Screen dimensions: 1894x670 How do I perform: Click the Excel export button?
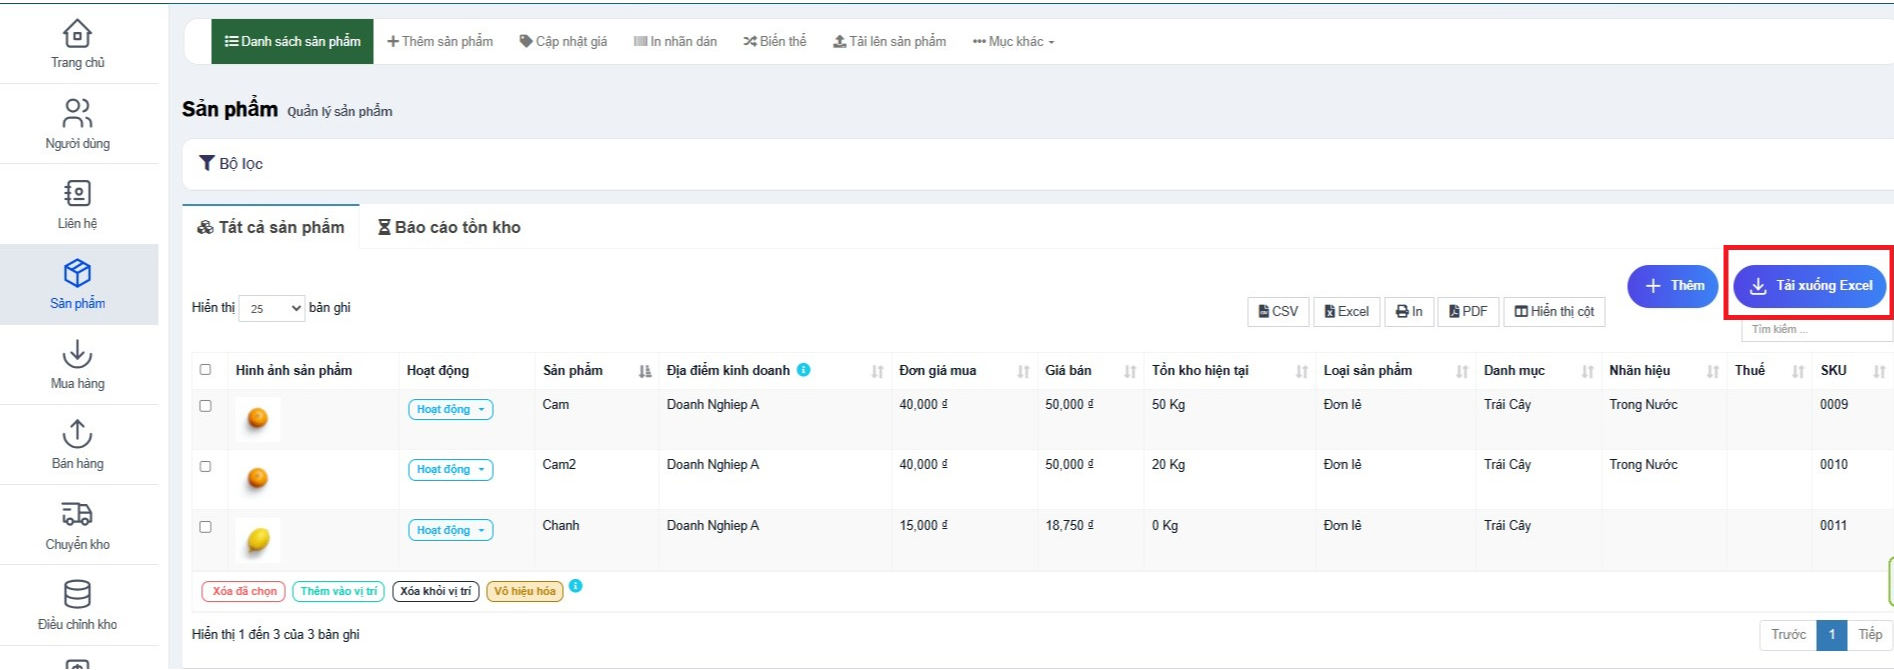(x=1347, y=312)
